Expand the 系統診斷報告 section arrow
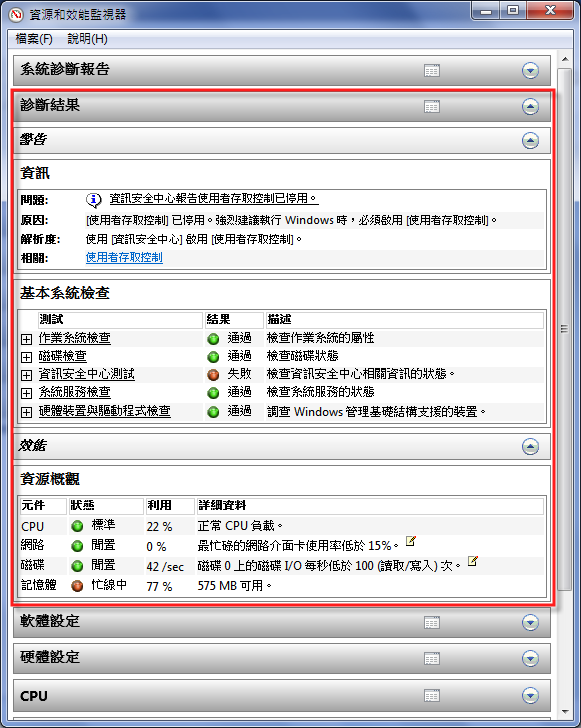 (530, 71)
